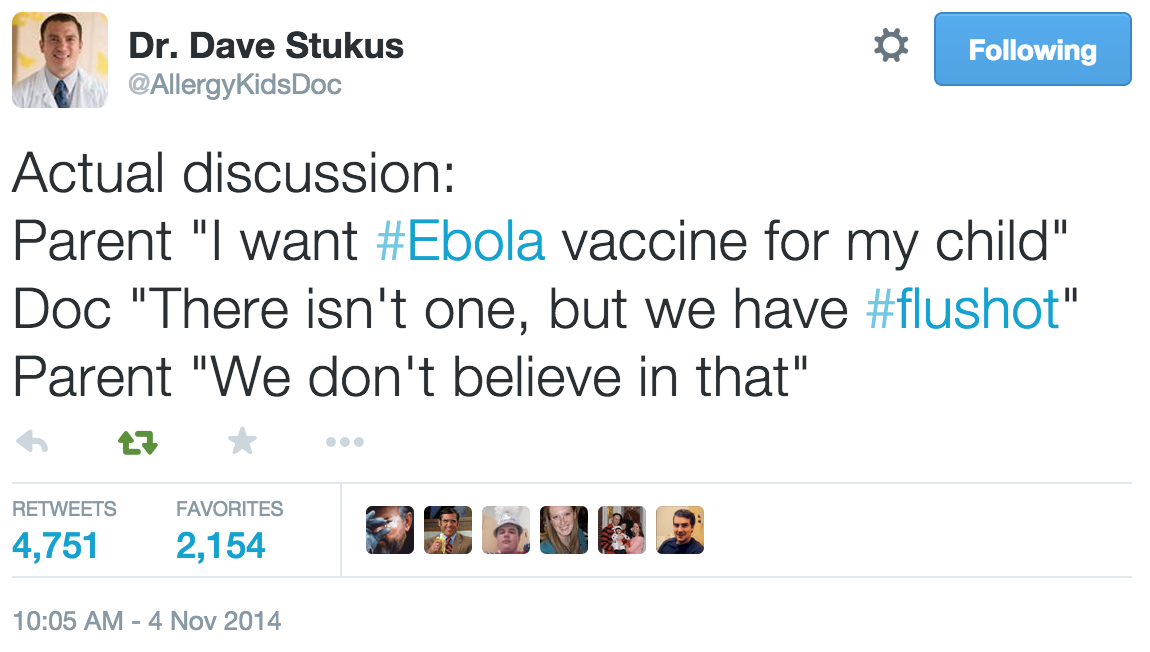Click the fourth avatar of blonde woman

click(x=564, y=530)
